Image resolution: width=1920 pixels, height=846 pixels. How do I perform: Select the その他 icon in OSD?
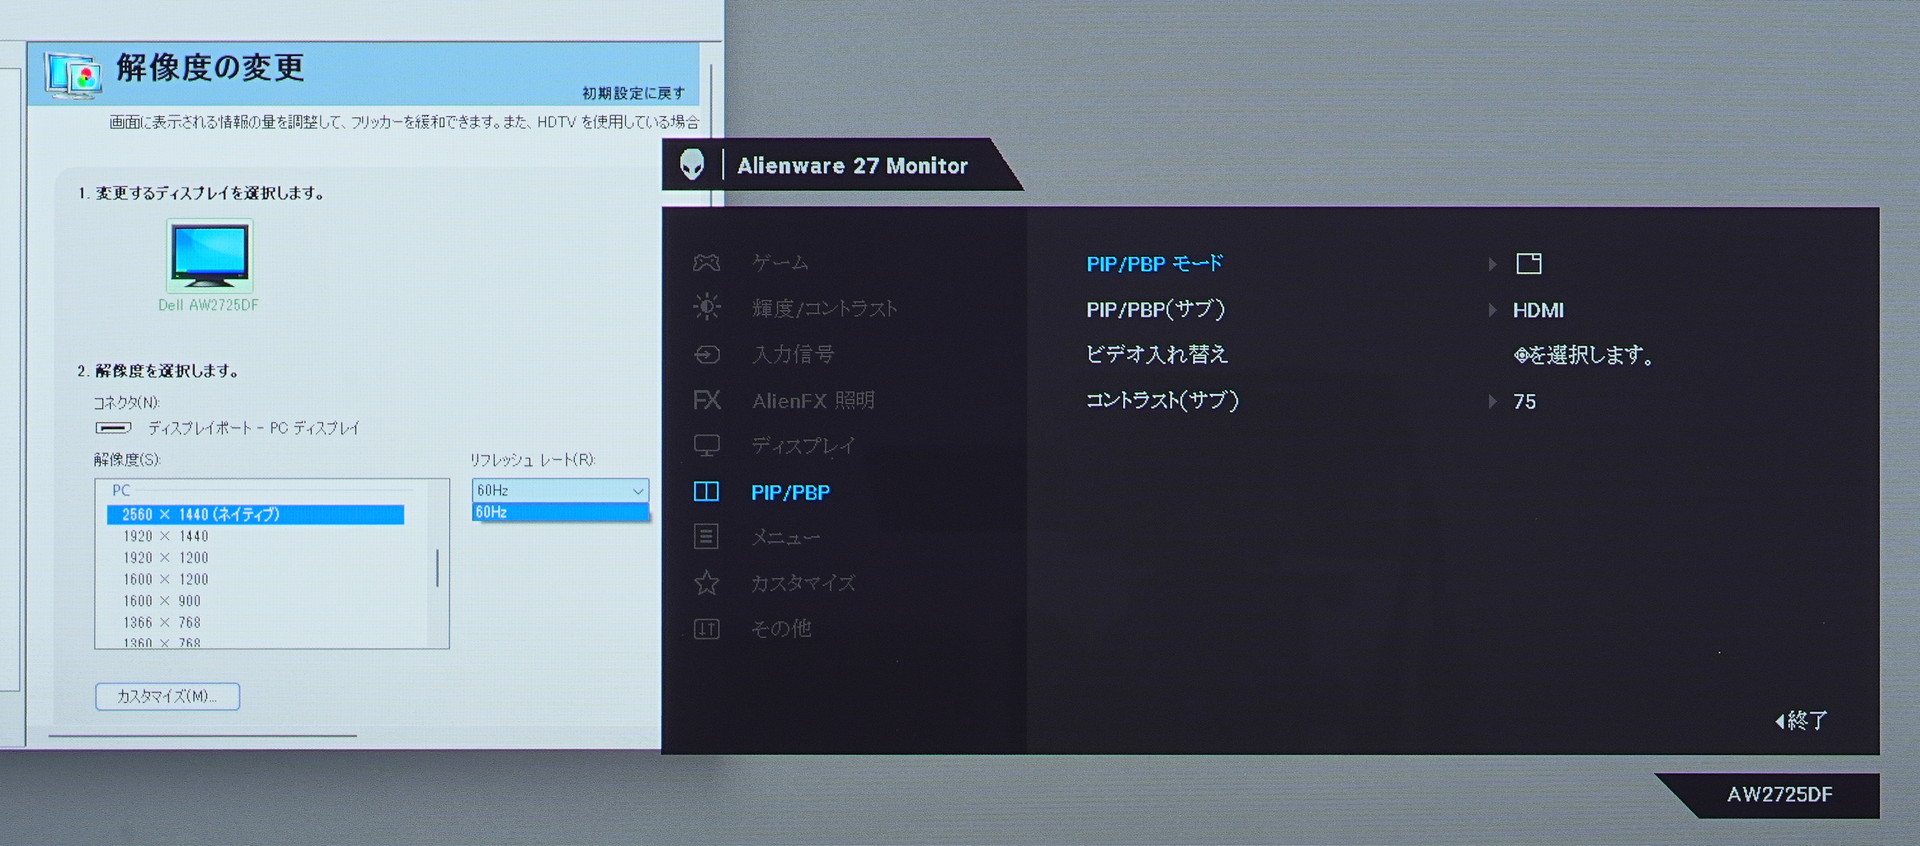pyautogui.click(x=707, y=628)
